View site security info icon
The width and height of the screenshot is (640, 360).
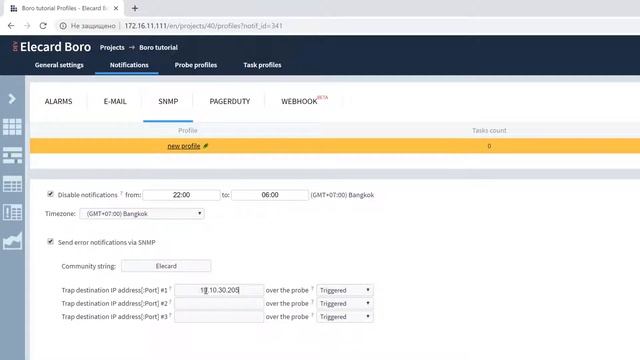(x=63, y=26)
